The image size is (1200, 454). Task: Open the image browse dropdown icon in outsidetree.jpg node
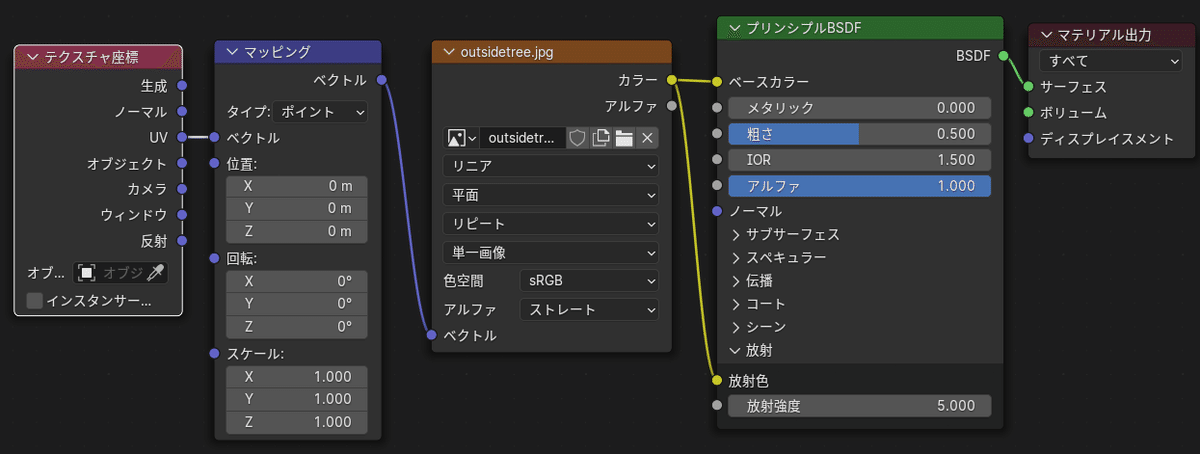click(x=461, y=138)
